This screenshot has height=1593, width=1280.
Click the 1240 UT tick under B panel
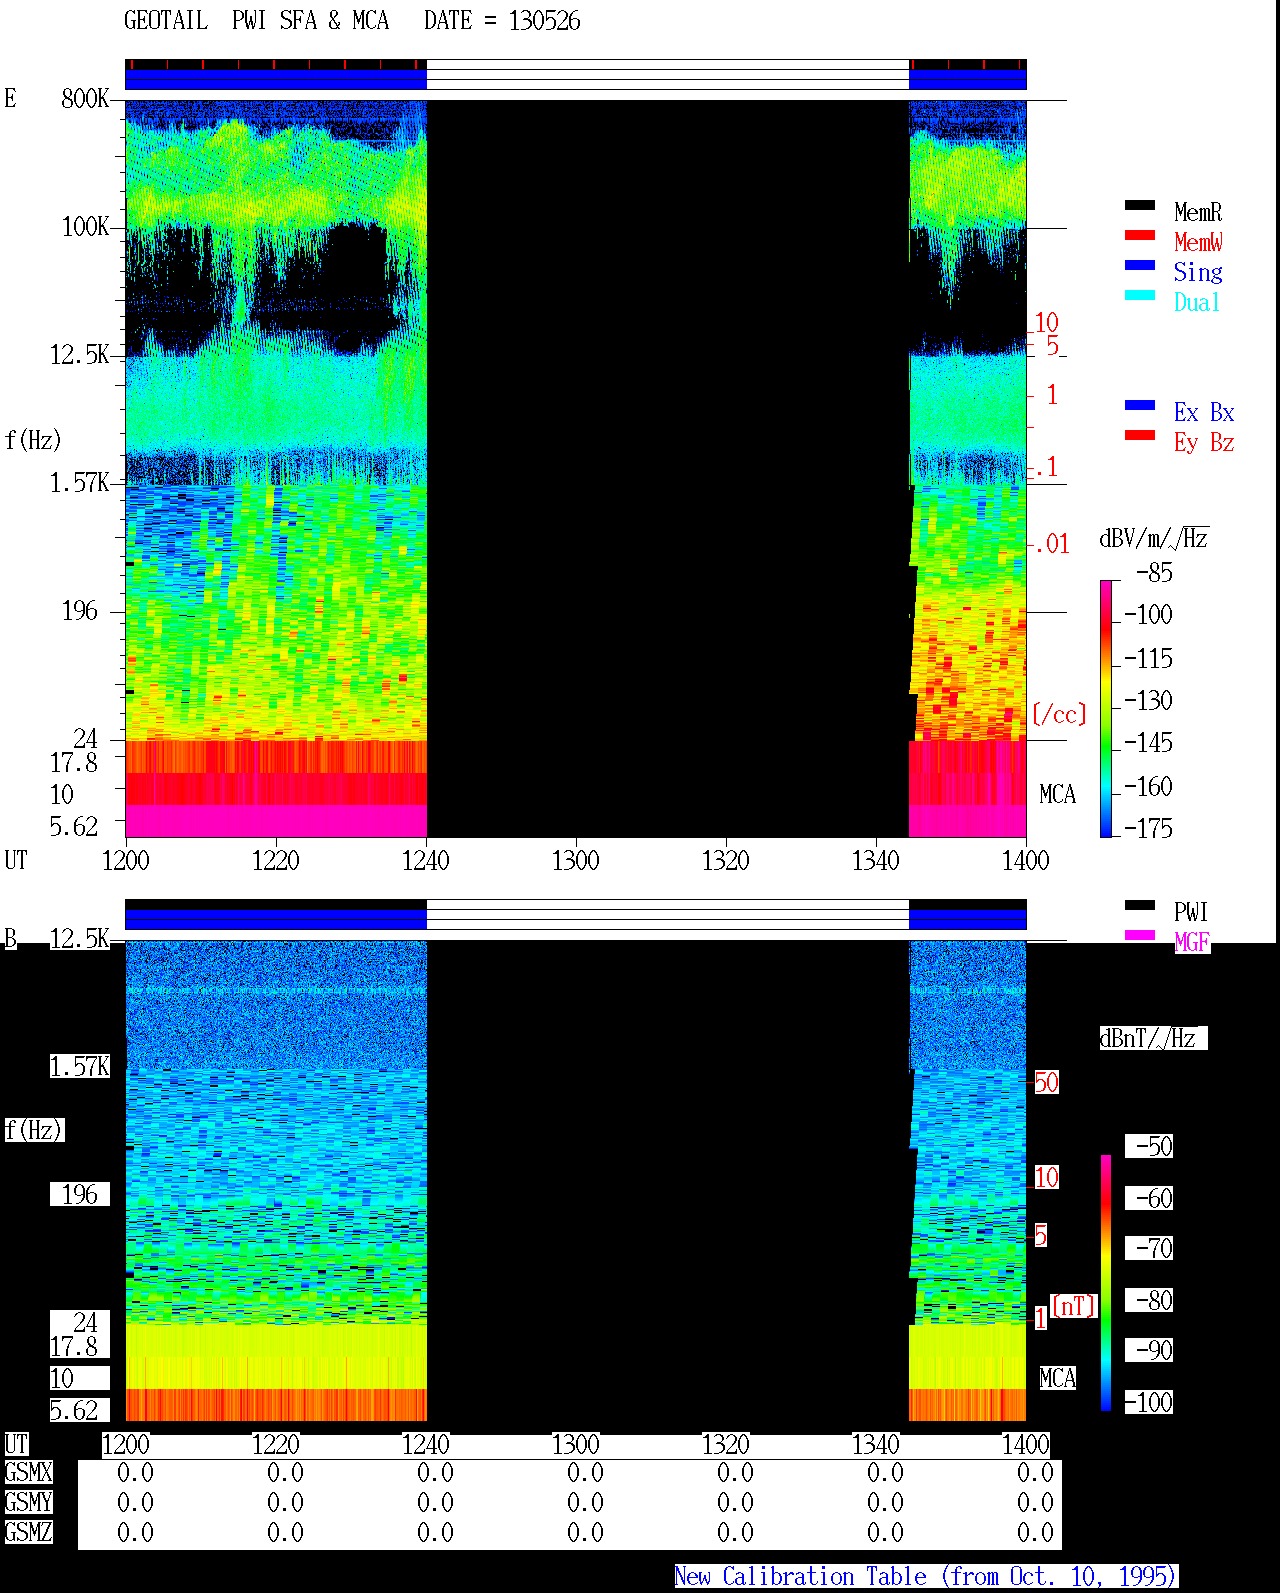425,1444
